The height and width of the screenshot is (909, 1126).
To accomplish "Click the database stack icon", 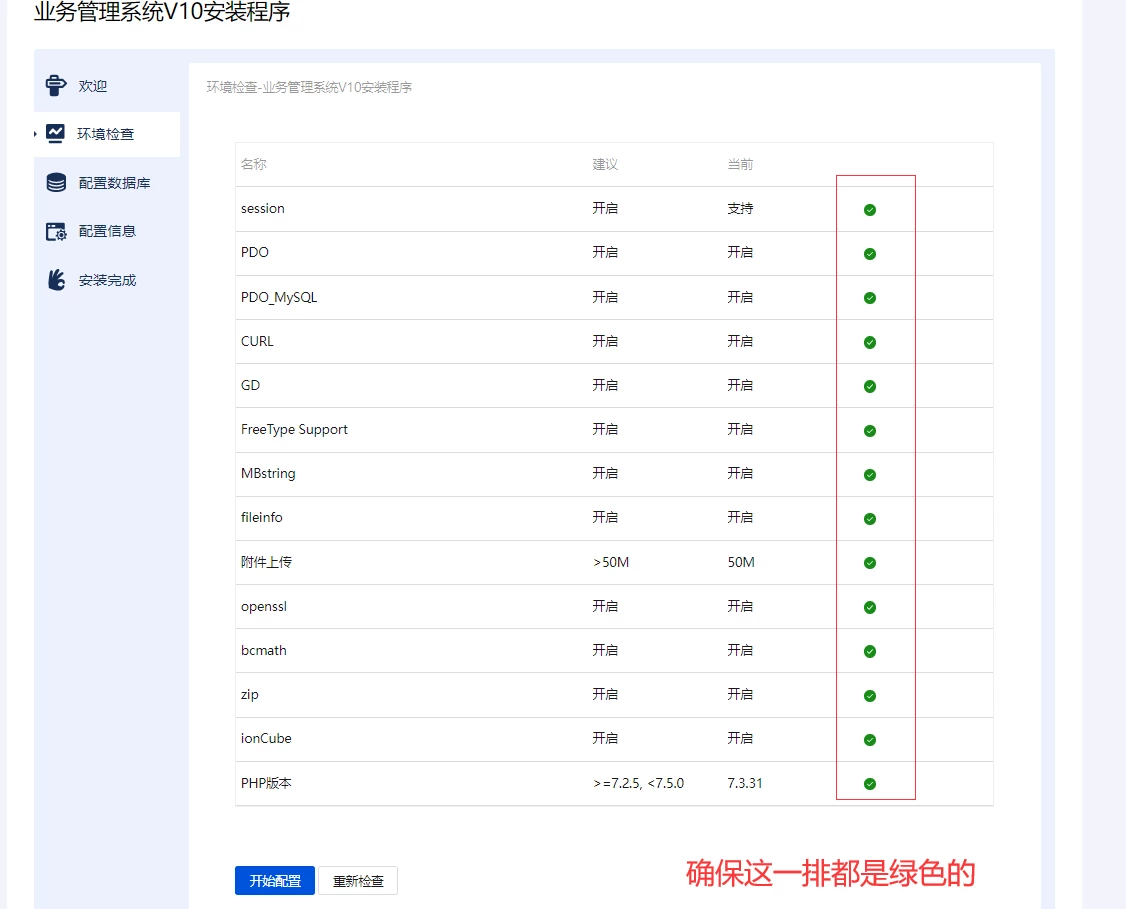I will [56, 183].
